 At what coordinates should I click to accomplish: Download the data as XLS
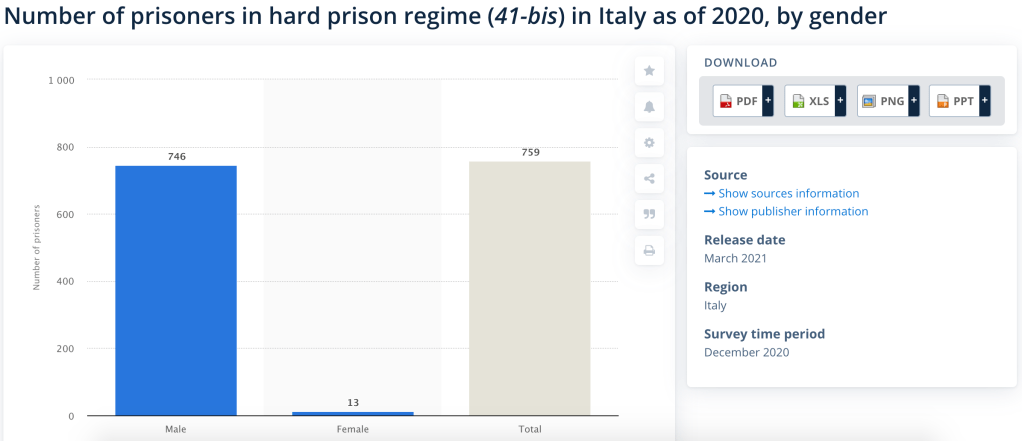point(810,101)
